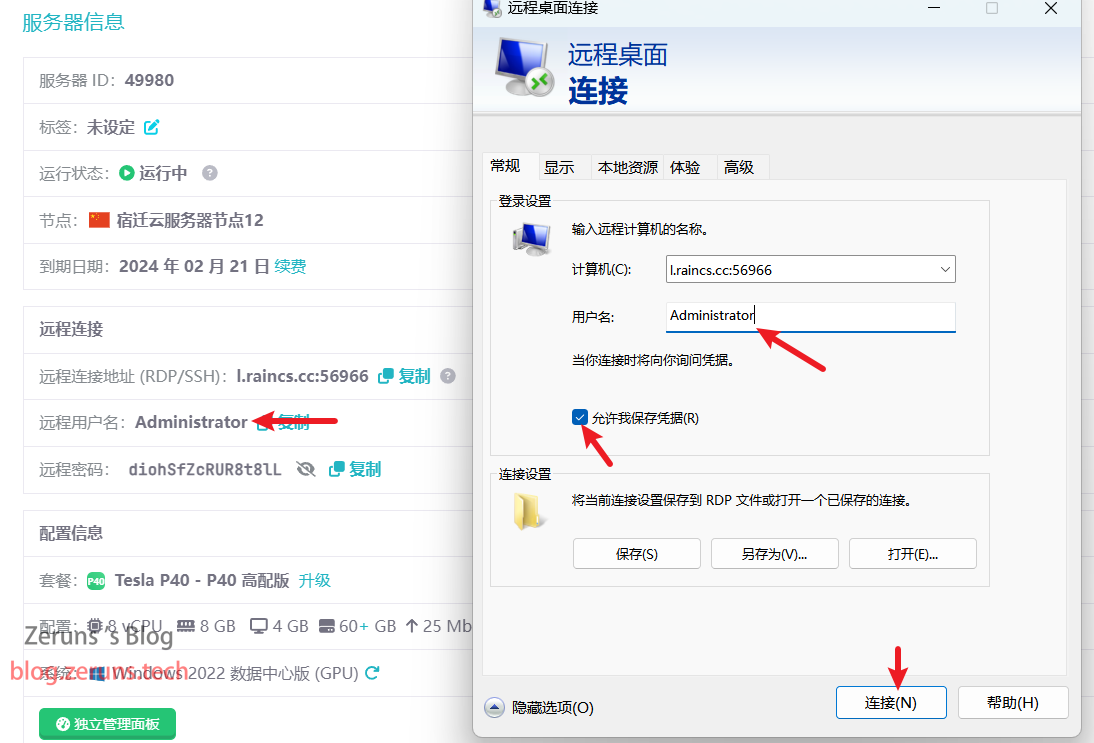
Task: Toggle 允许我保存凭据 checkbox
Action: click(x=580, y=417)
